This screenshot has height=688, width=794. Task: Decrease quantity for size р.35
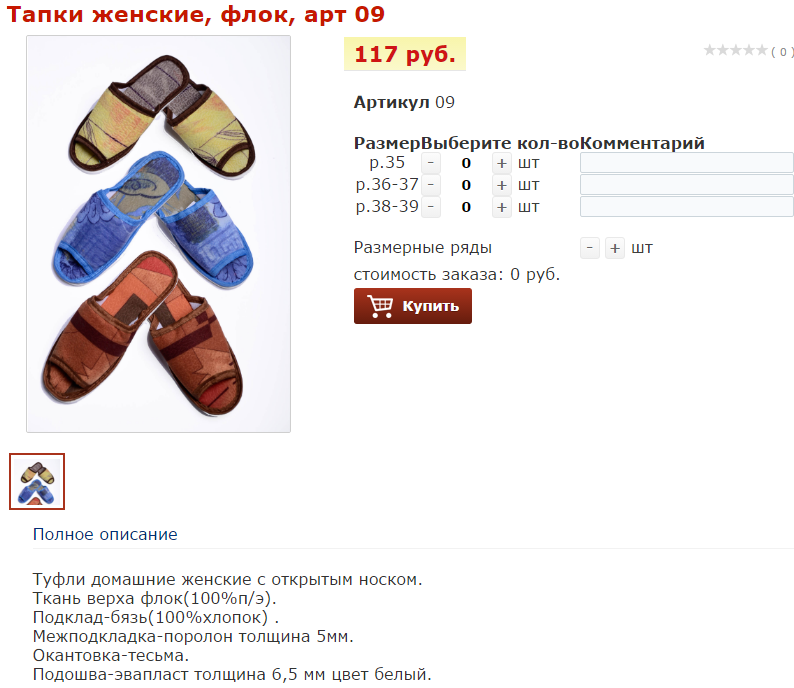pos(431,164)
